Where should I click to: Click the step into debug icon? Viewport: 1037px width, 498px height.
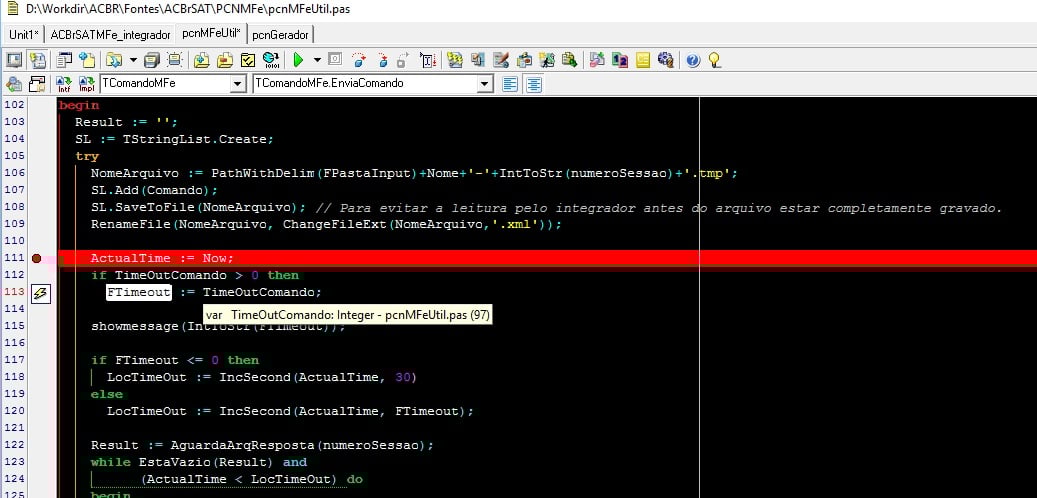tap(382, 60)
